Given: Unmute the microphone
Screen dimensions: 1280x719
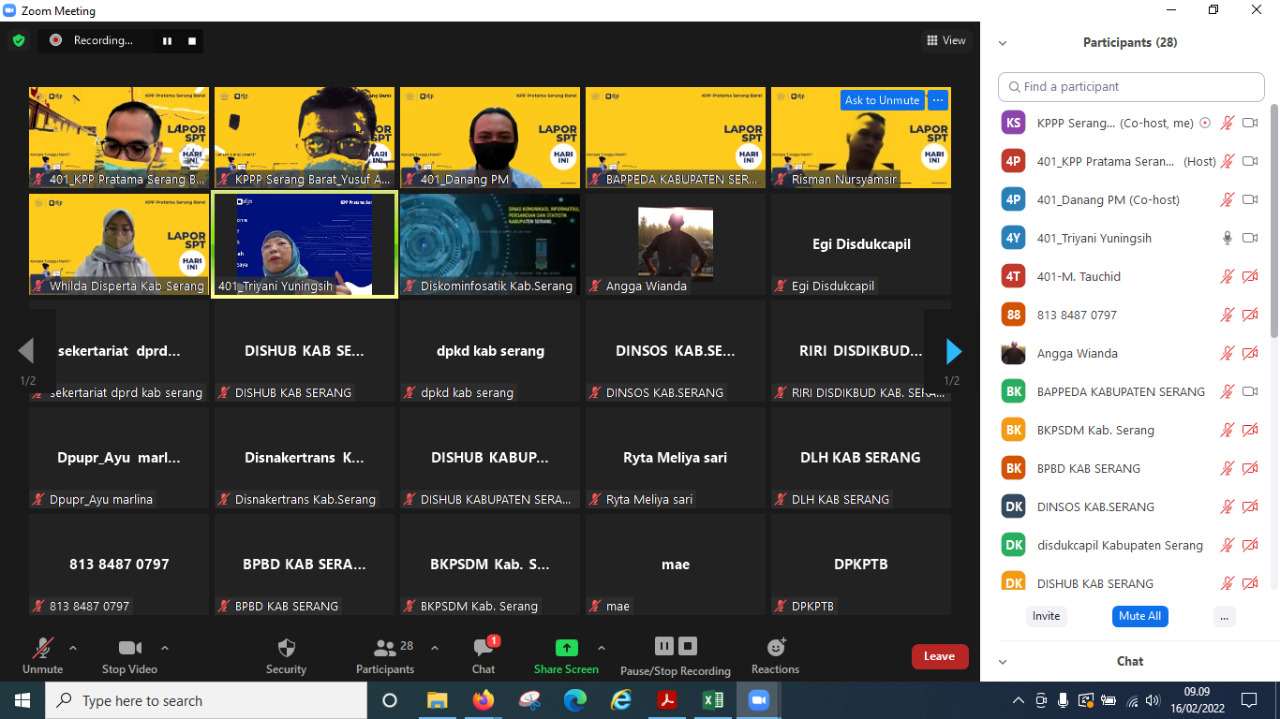Looking at the screenshot, I should coord(42,648).
